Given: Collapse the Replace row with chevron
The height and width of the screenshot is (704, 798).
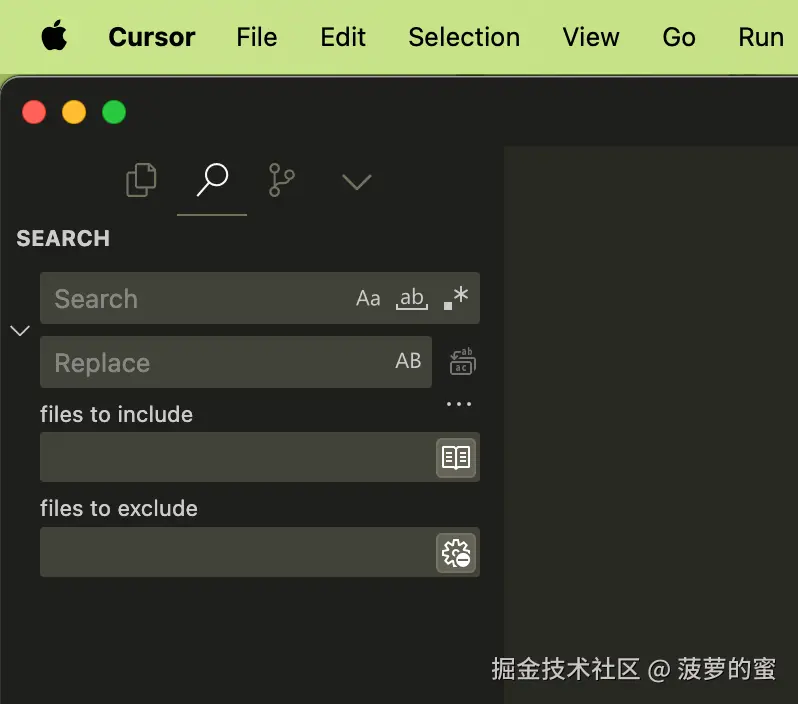Looking at the screenshot, I should (20, 331).
